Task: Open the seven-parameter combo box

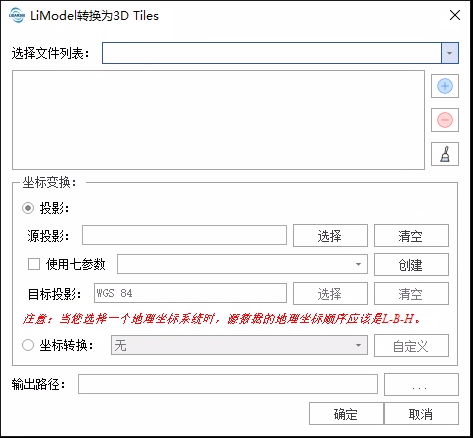Action: point(242,264)
